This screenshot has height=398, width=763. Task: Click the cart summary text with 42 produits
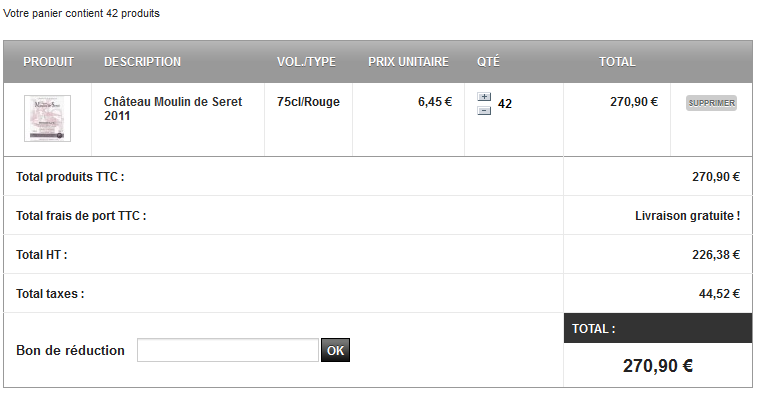point(81,13)
